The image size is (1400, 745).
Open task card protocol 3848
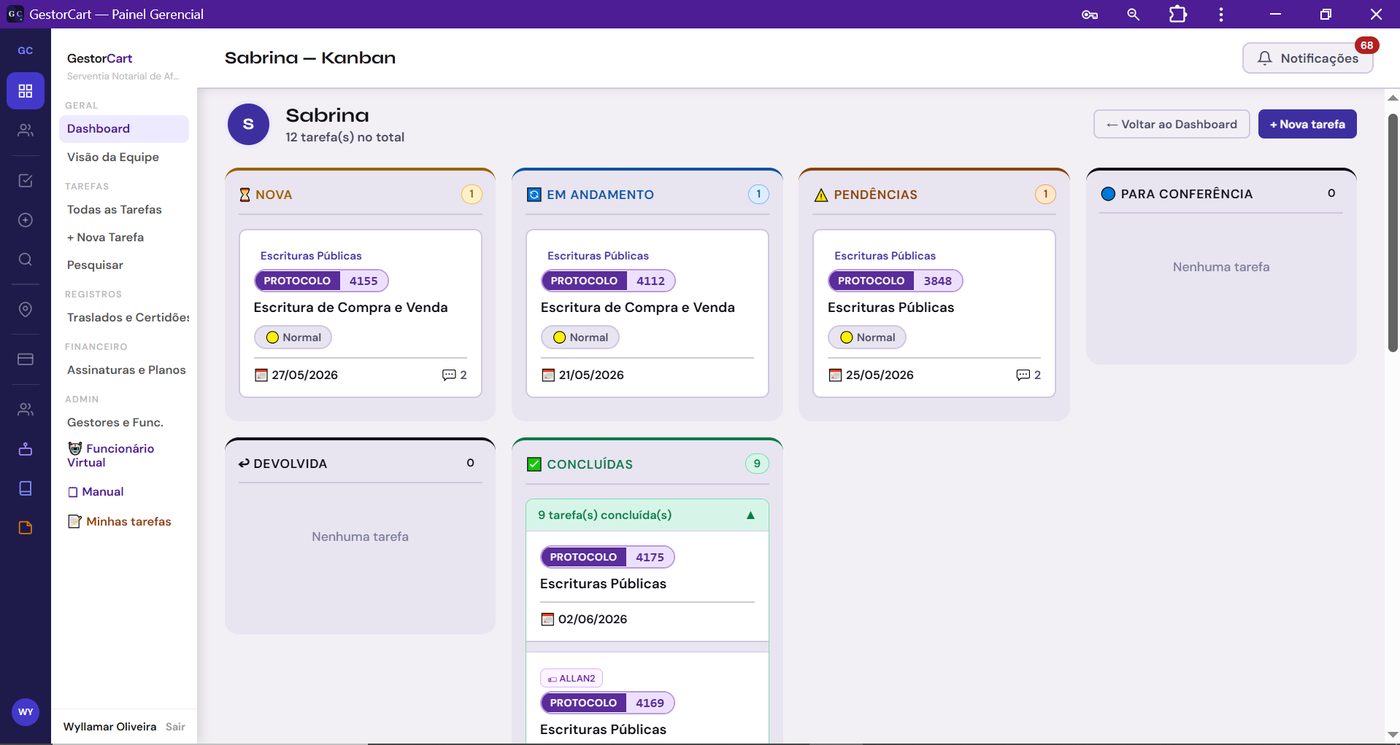coord(934,313)
